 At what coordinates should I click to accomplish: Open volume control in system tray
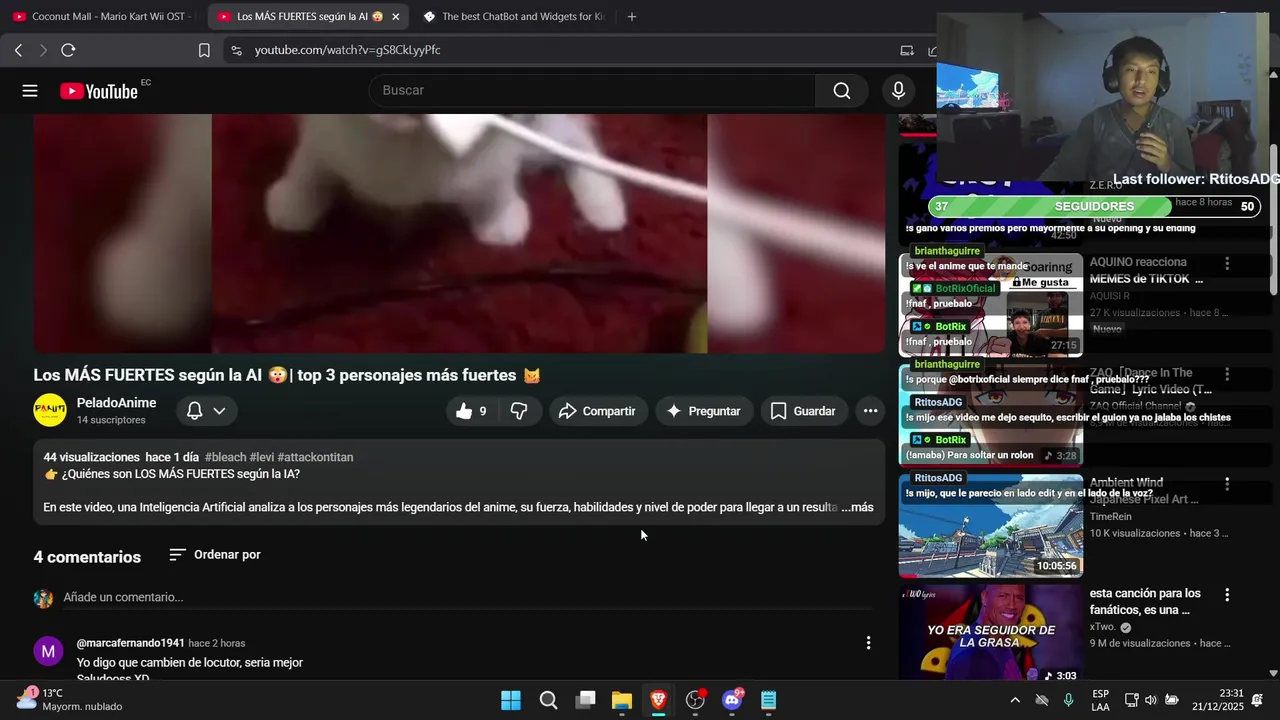(1151, 700)
